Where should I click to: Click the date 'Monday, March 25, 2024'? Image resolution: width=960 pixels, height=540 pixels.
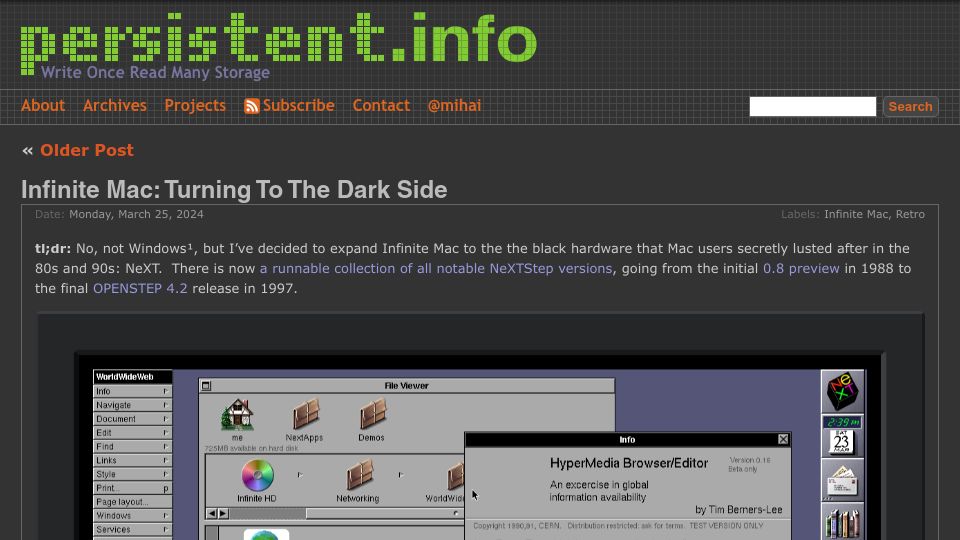pyautogui.click(x=136, y=214)
